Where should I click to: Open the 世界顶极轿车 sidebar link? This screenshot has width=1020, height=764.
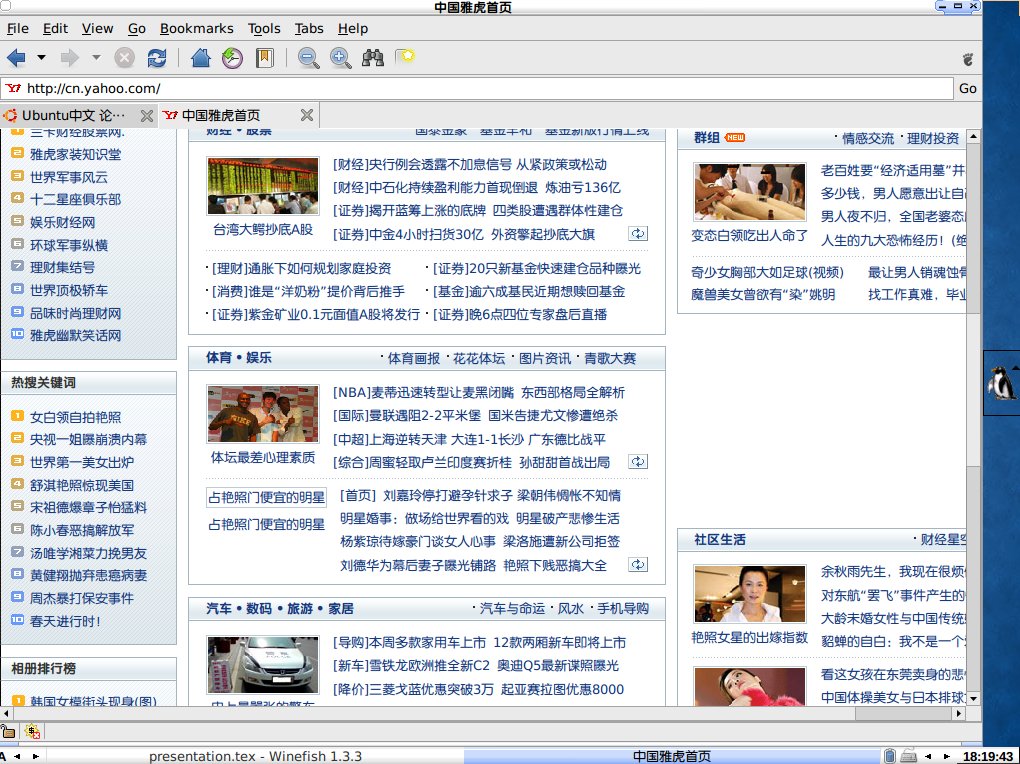[x=69, y=290]
